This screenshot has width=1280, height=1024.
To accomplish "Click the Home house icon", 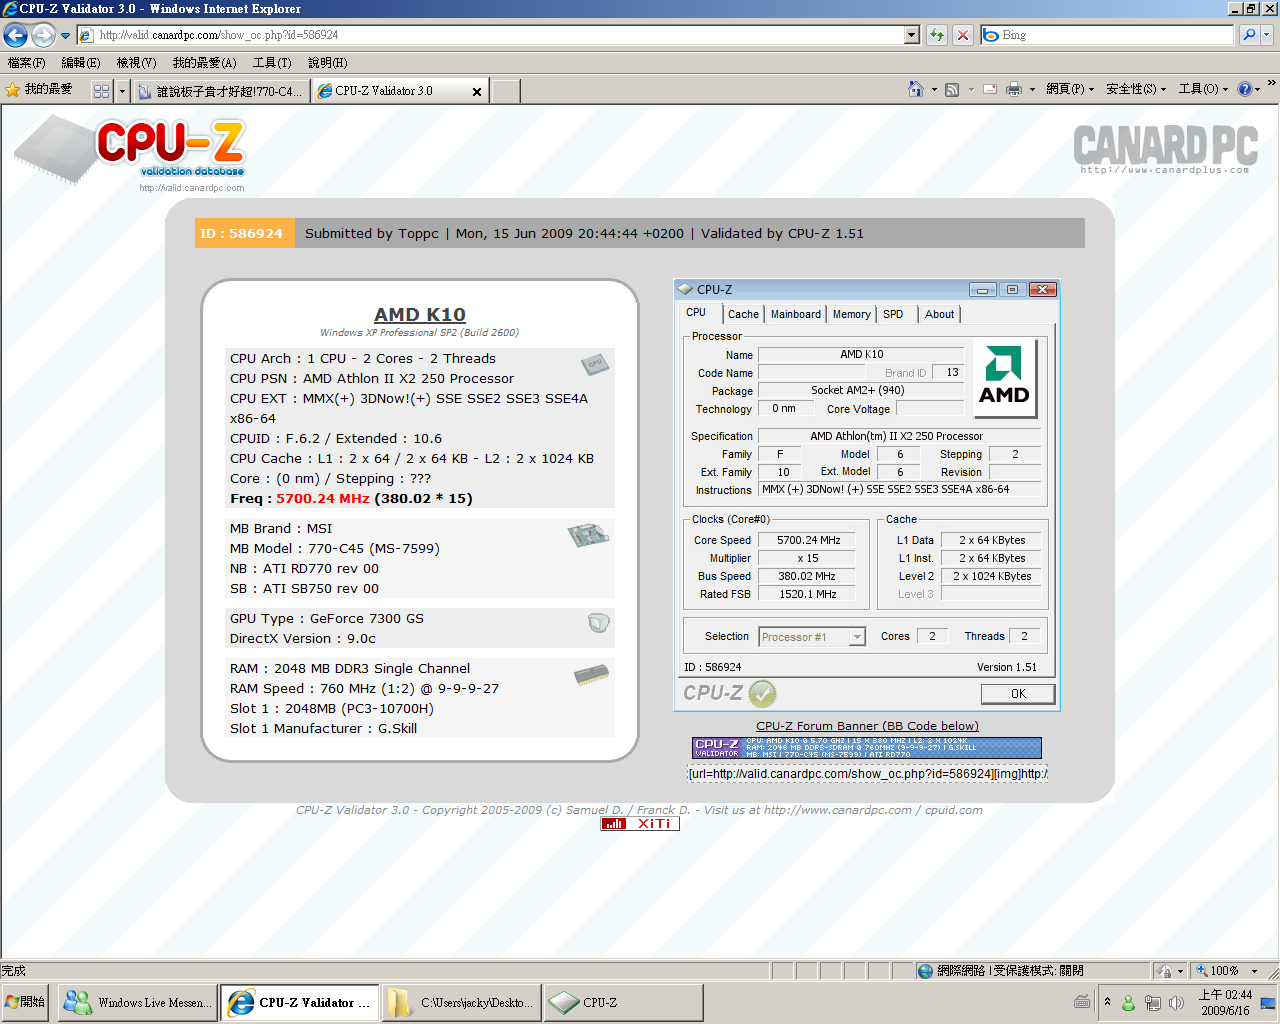I will pyautogui.click(x=915, y=89).
